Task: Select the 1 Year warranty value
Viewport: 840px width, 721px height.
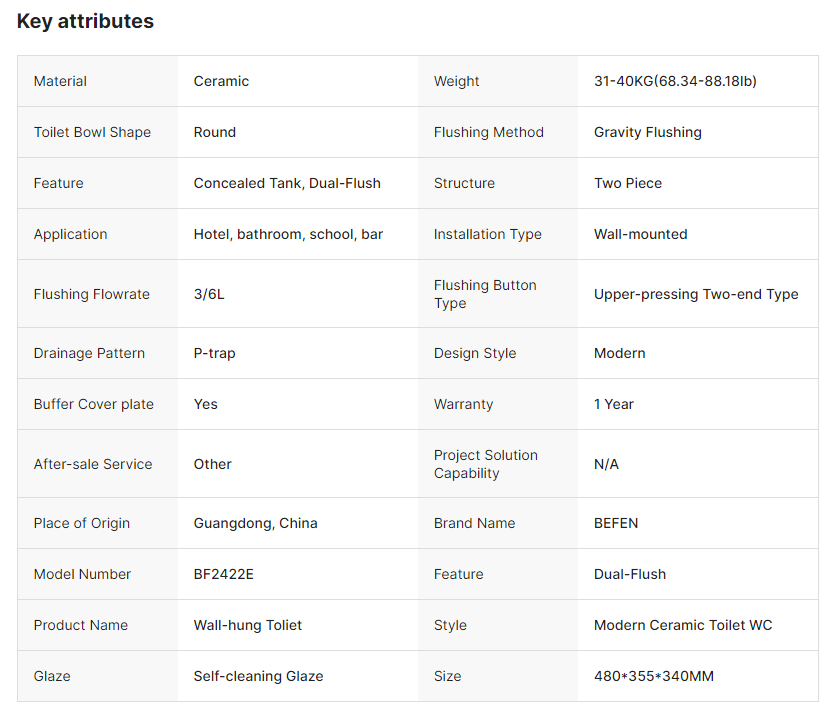Action: click(613, 404)
